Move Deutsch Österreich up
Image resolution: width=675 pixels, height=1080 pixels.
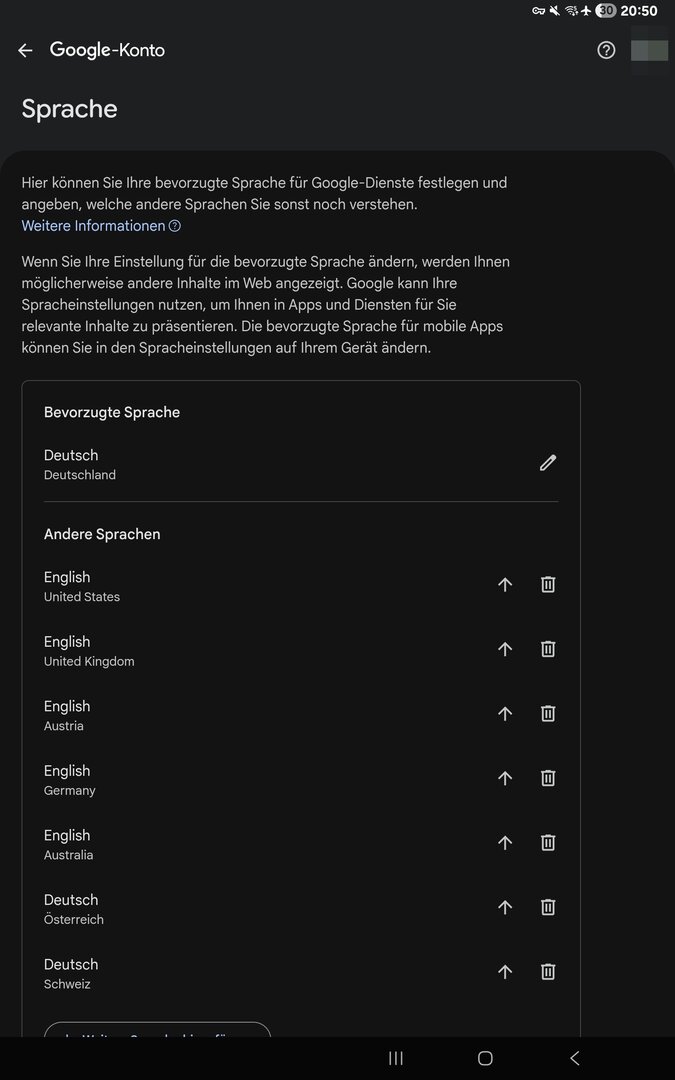pos(505,907)
